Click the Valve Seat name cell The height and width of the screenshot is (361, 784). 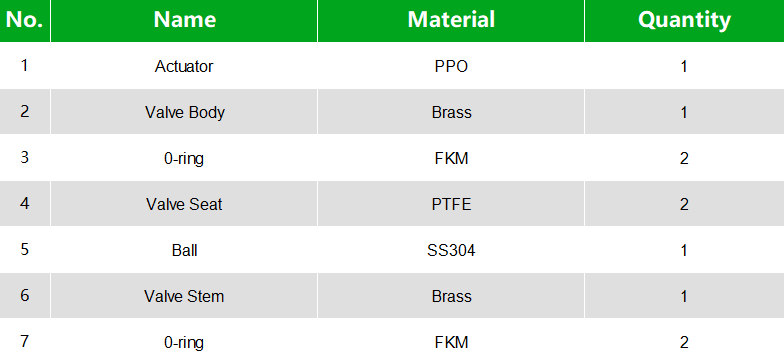[x=184, y=204]
